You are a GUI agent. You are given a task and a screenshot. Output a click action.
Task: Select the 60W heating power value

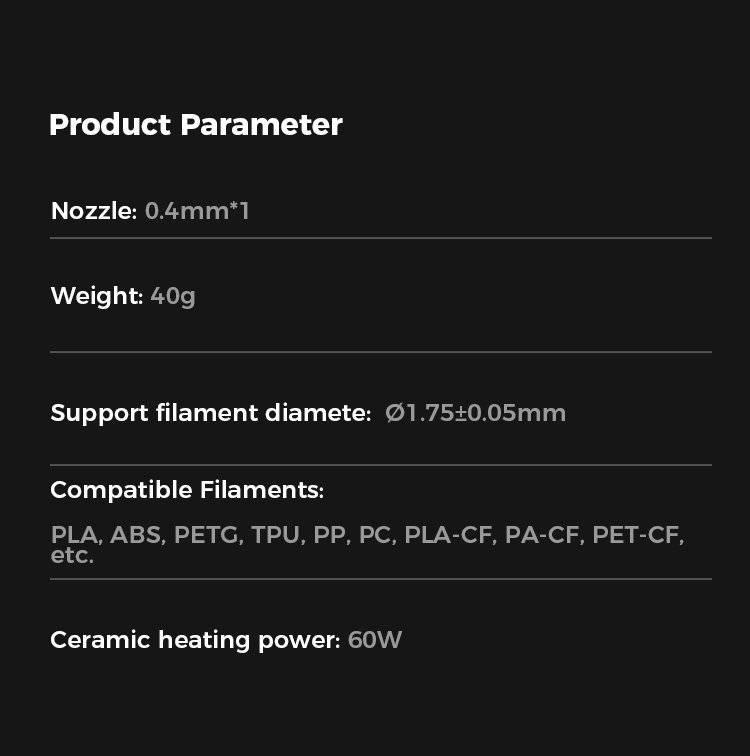pyautogui.click(x=375, y=640)
